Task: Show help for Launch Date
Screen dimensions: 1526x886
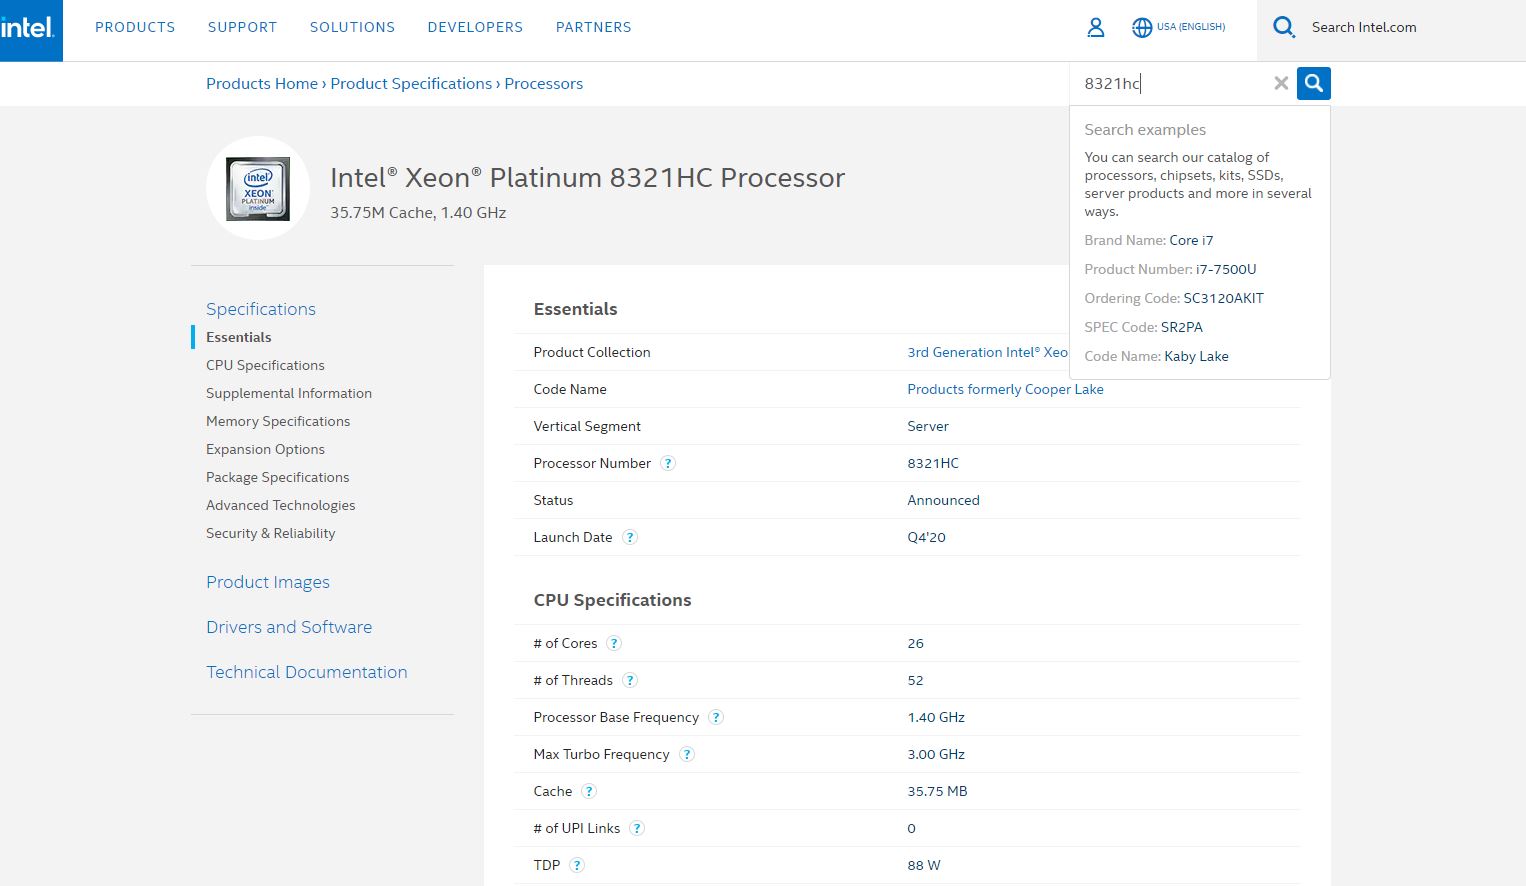Action: 630,537
